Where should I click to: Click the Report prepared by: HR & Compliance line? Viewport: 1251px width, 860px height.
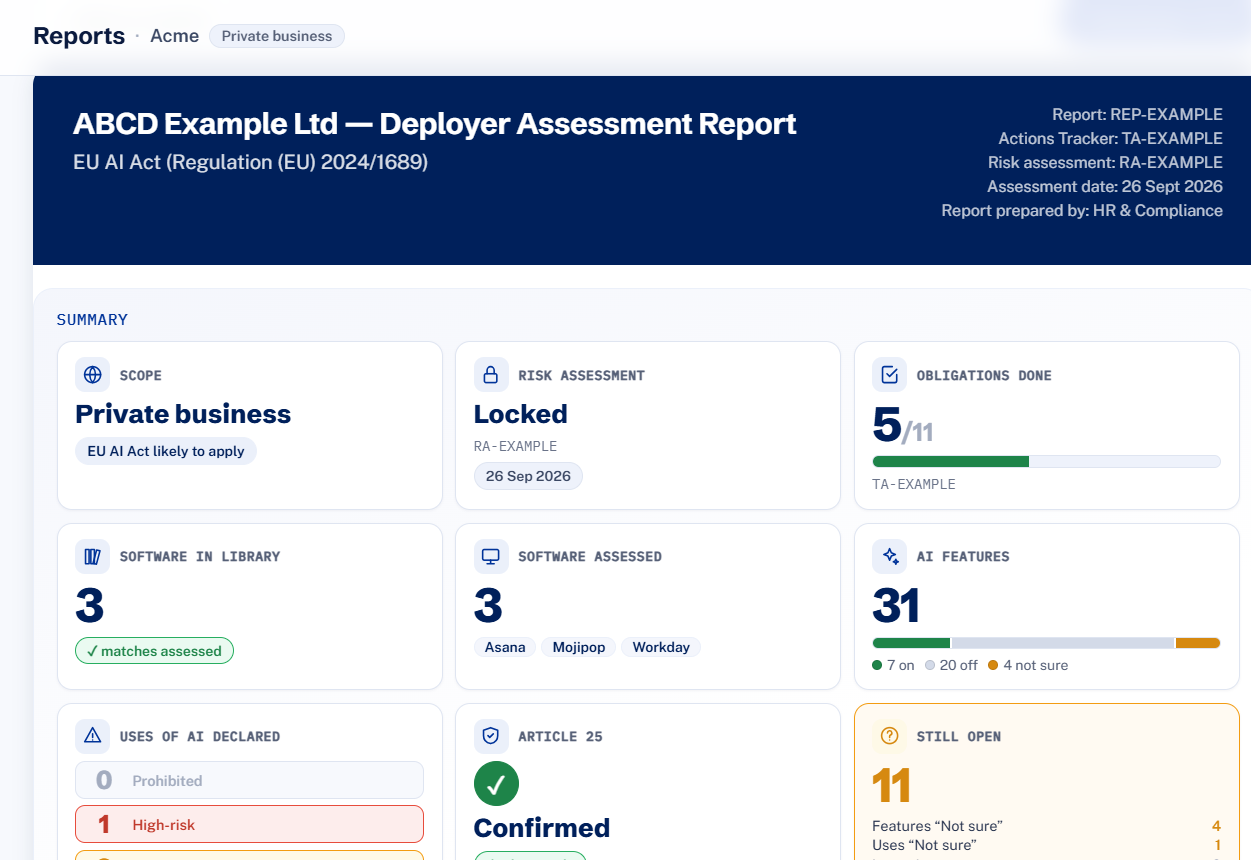[x=1082, y=210]
